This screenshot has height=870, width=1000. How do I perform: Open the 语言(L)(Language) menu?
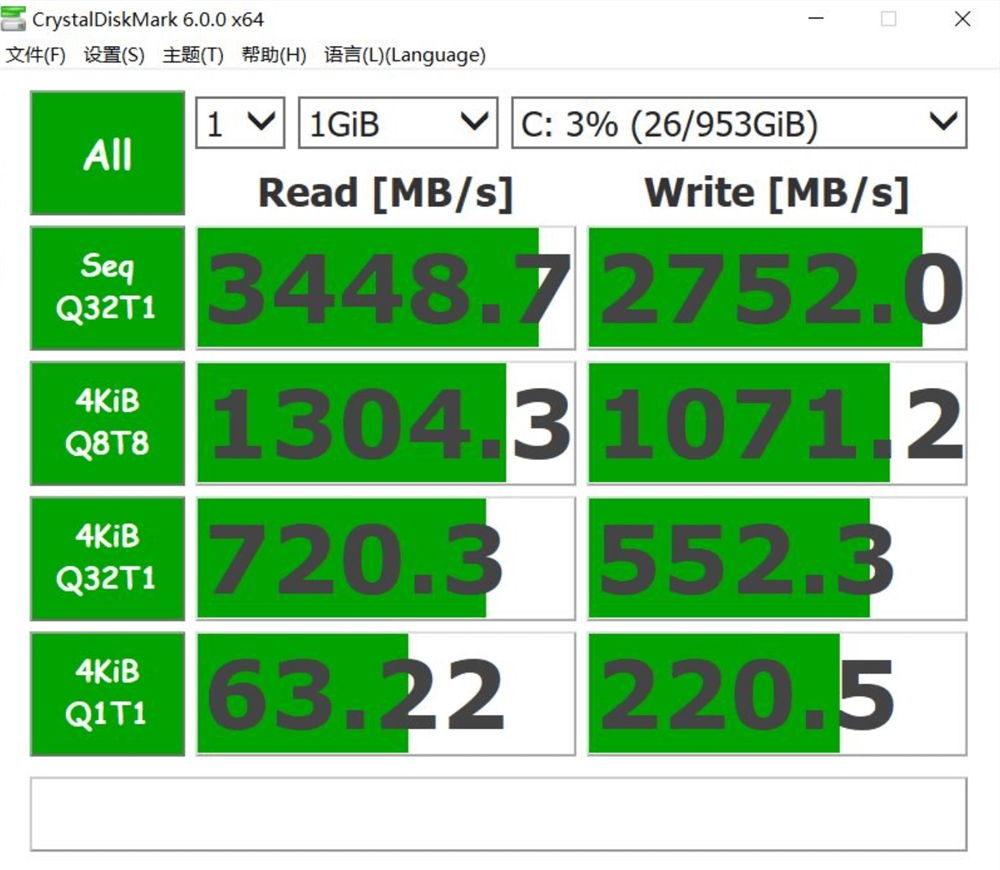405,55
